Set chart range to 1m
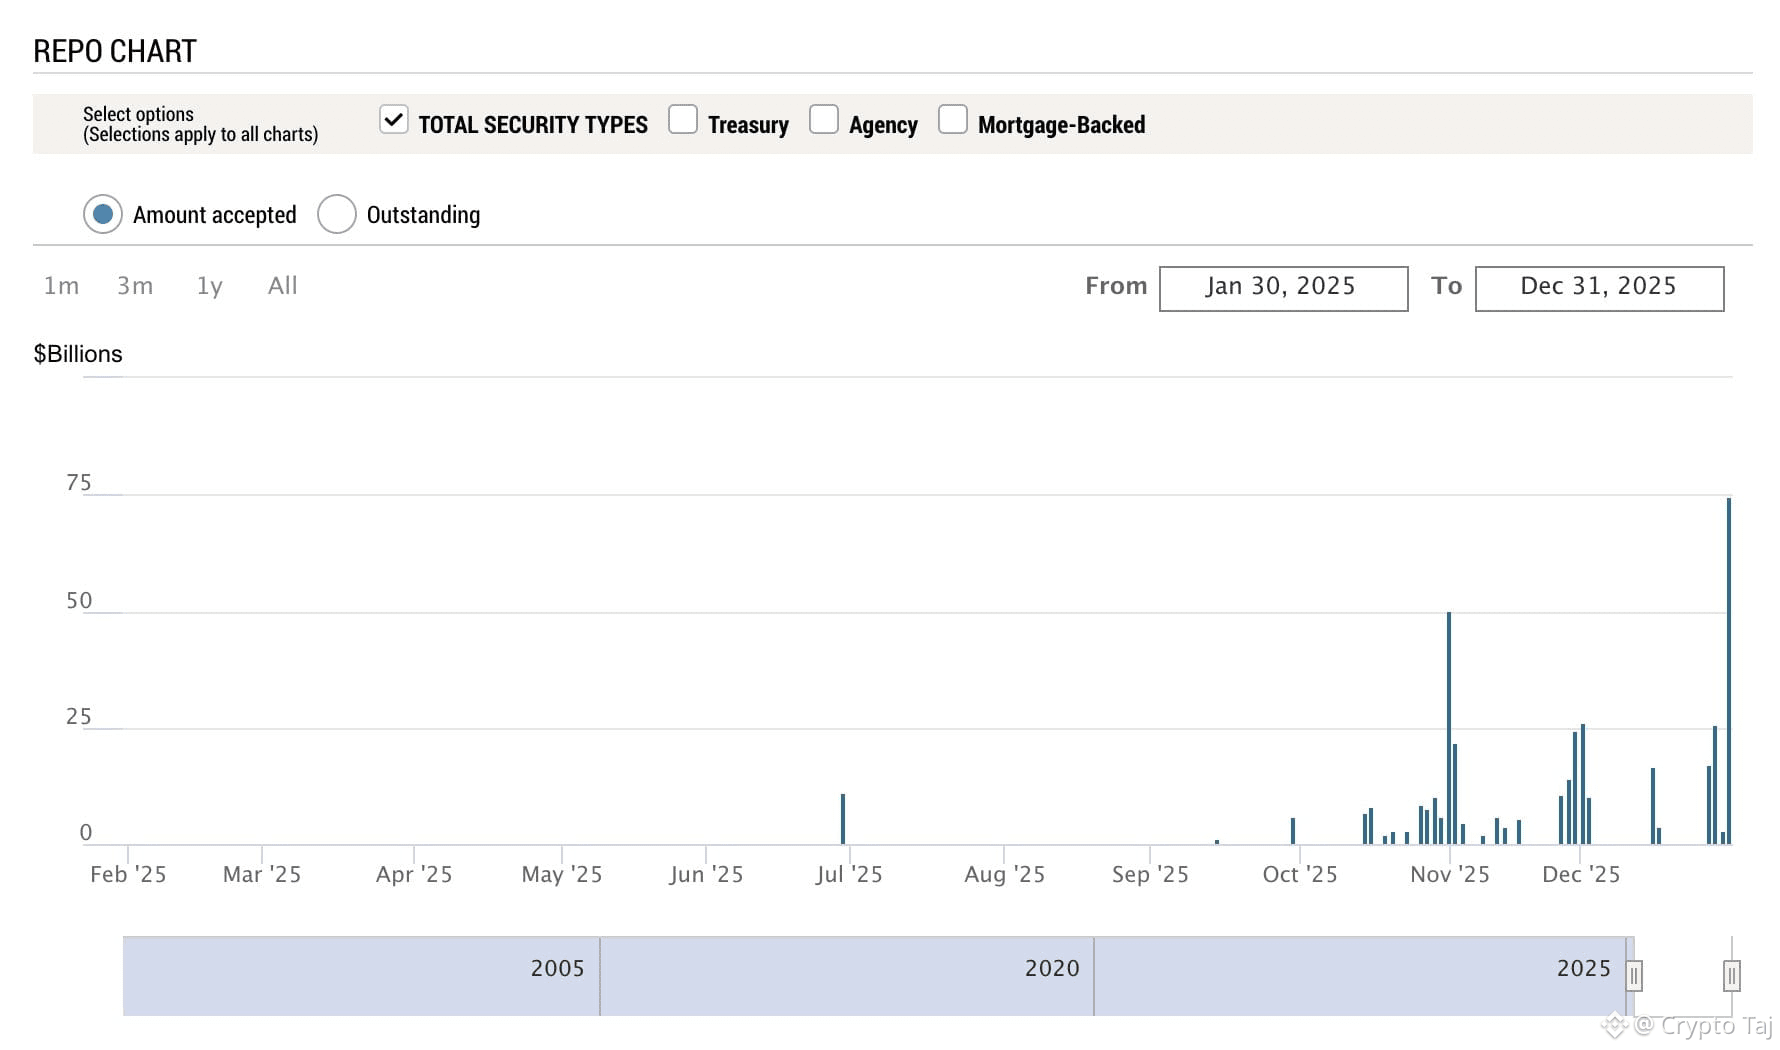The width and height of the screenshot is (1780, 1050). point(61,286)
